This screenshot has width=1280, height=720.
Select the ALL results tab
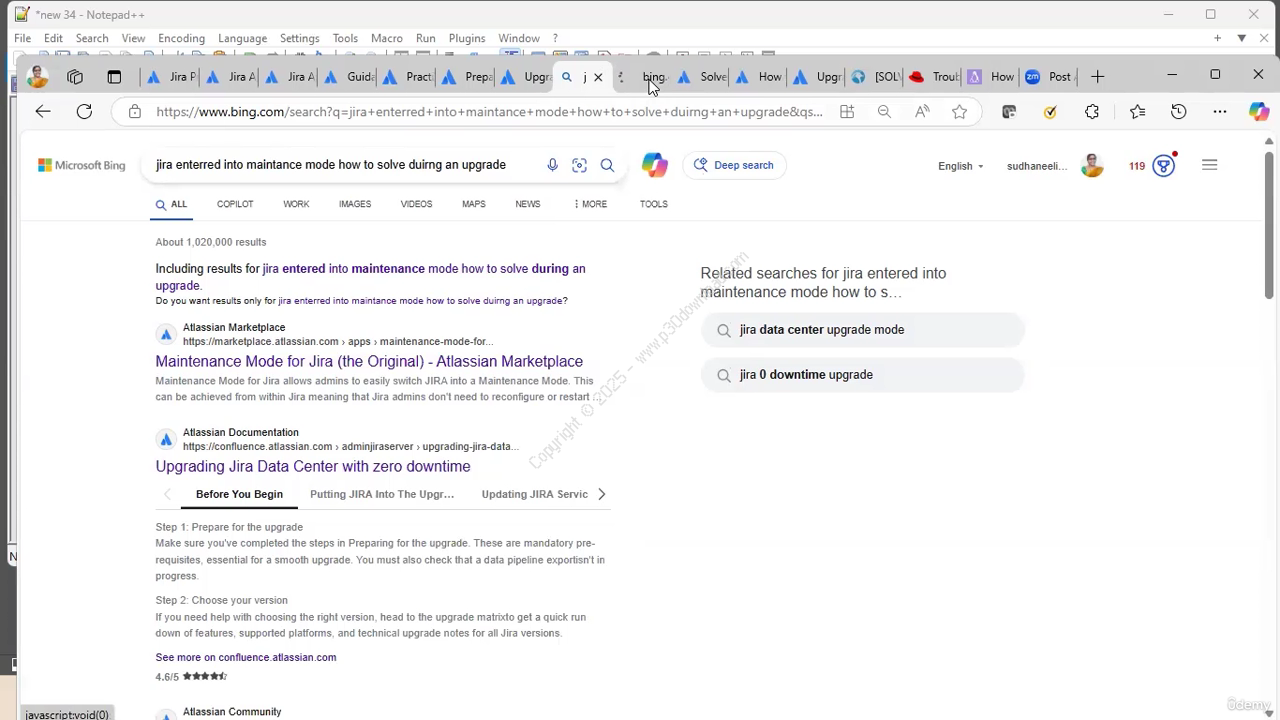(x=171, y=204)
